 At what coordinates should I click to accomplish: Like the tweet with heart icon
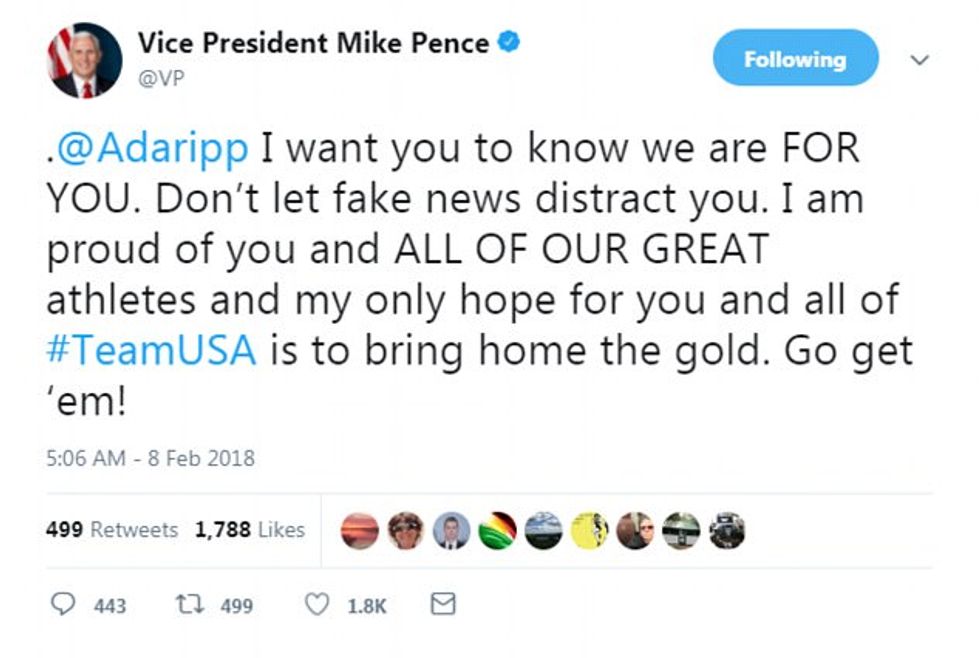click(x=317, y=605)
